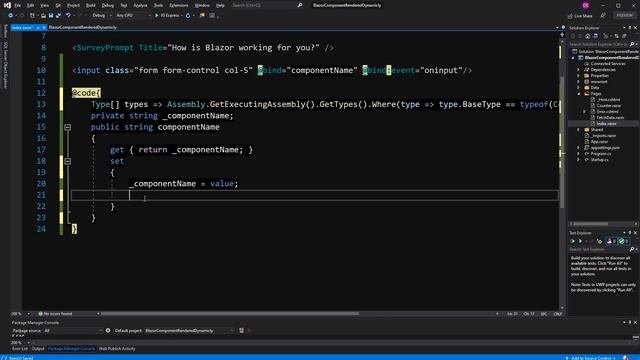Click the Switch Views icon in Solution Explorer

point(595,36)
